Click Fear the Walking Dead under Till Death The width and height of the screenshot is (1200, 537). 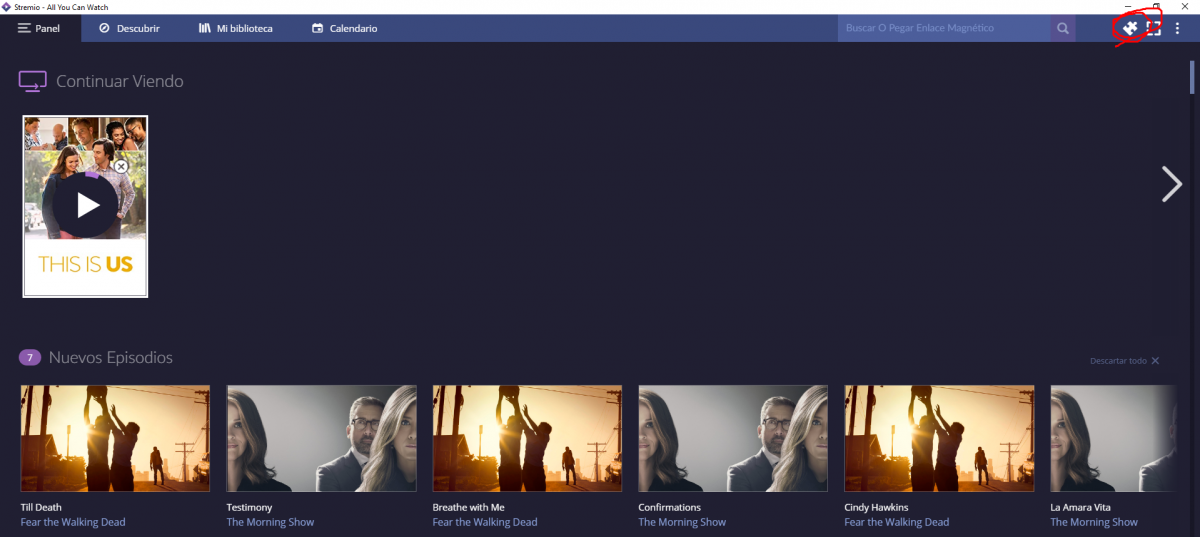point(73,522)
